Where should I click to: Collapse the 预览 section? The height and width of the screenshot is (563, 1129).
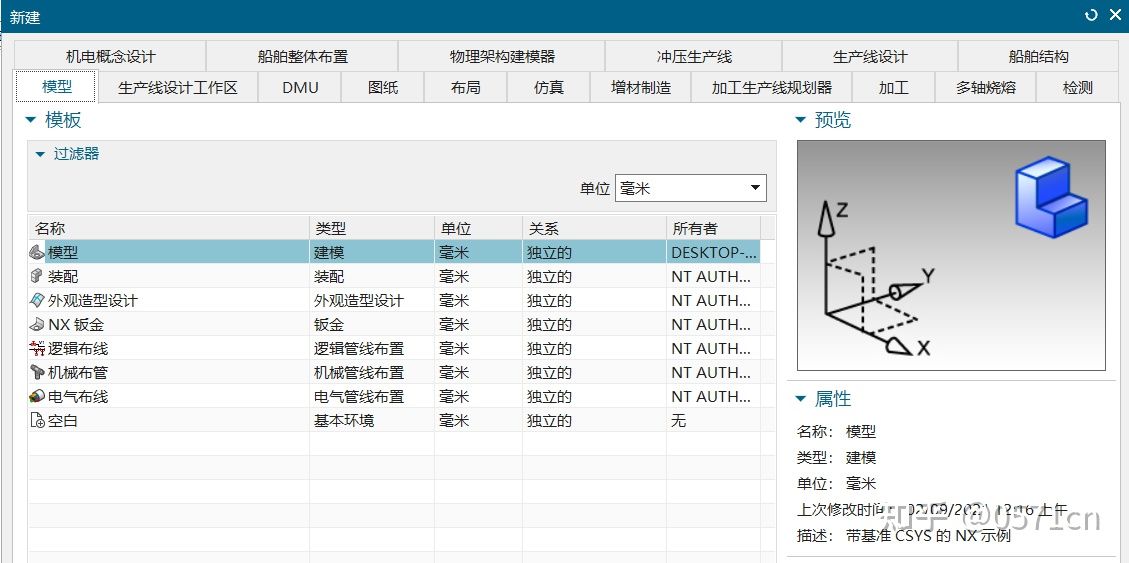tap(801, 120)
